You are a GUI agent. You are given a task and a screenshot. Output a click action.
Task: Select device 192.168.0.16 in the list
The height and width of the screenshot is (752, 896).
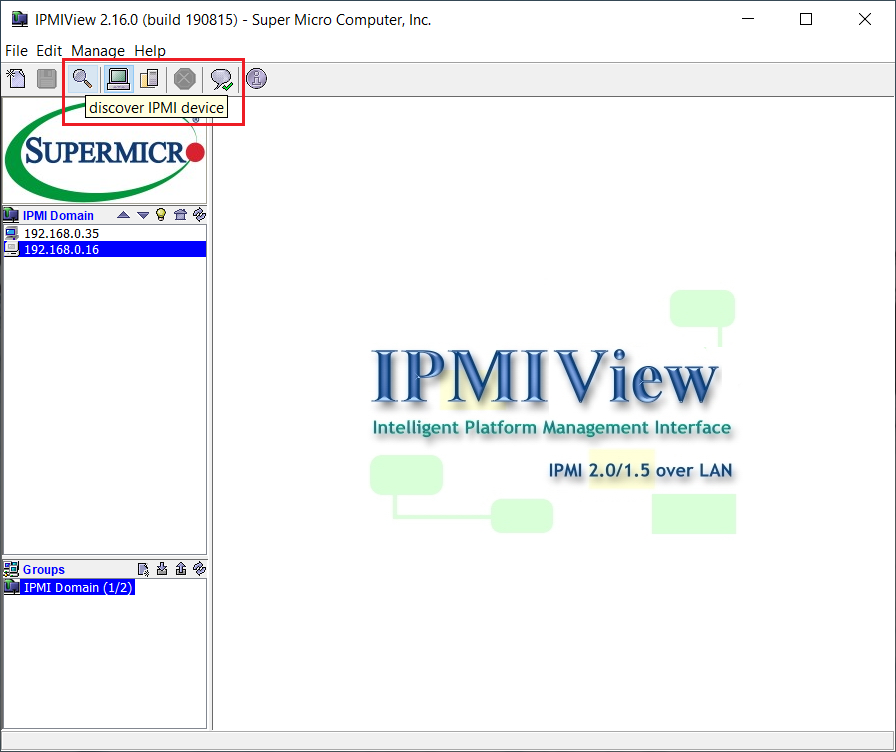pos(105,249)
